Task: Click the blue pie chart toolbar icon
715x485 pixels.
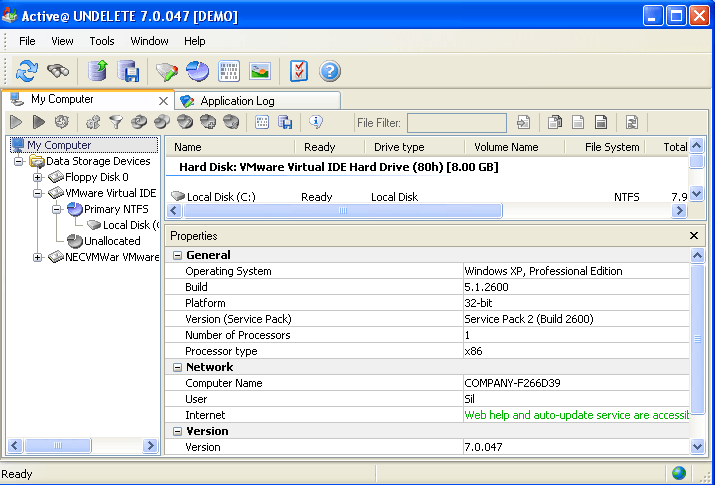Action: coord(198,71)
